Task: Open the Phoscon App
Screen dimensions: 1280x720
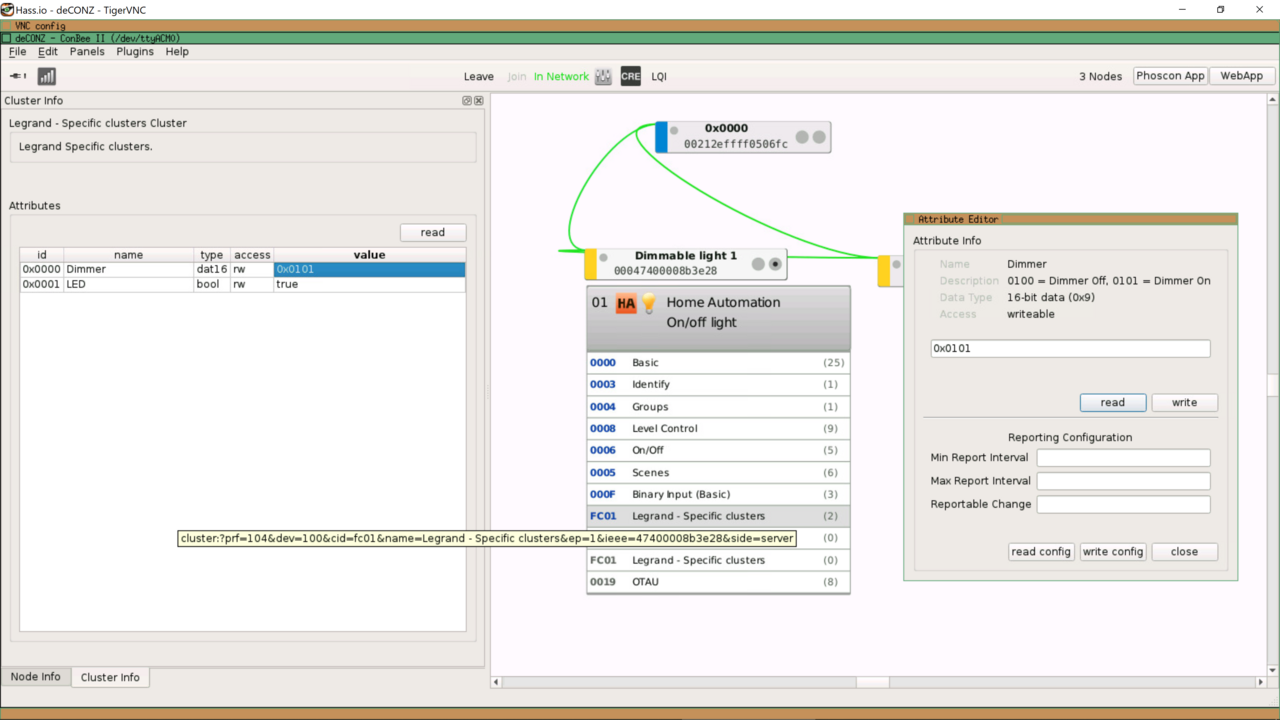Action: [x=1170, y=76]
